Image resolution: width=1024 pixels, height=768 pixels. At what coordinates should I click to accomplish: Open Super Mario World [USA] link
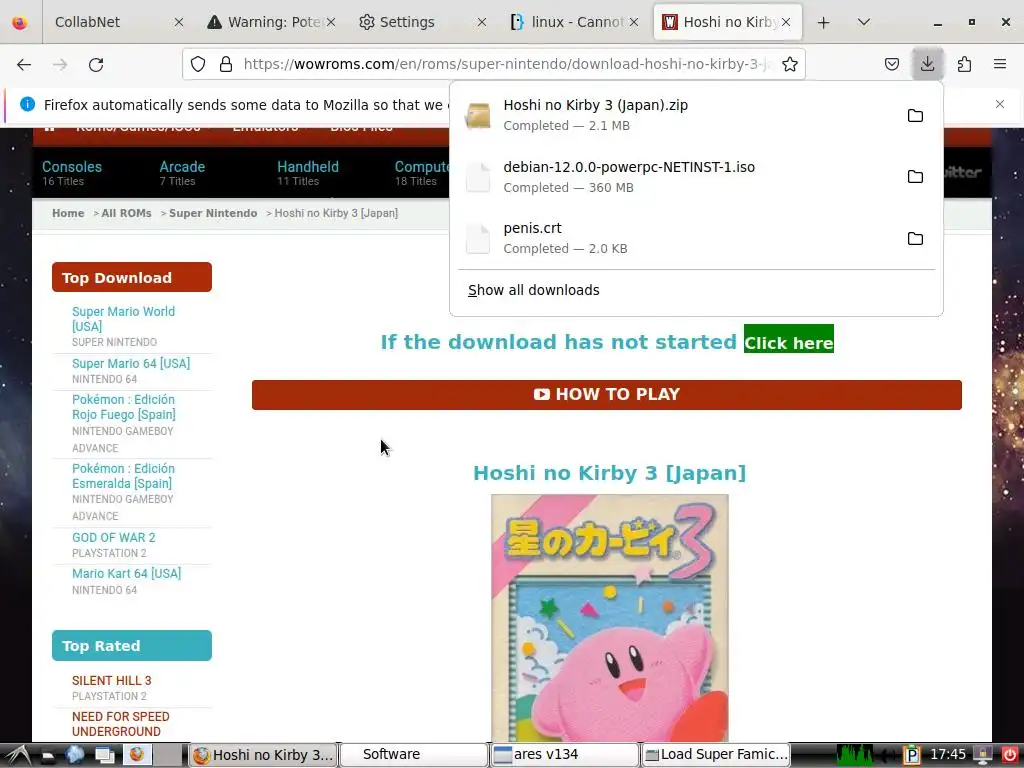[x=123, y=319]
